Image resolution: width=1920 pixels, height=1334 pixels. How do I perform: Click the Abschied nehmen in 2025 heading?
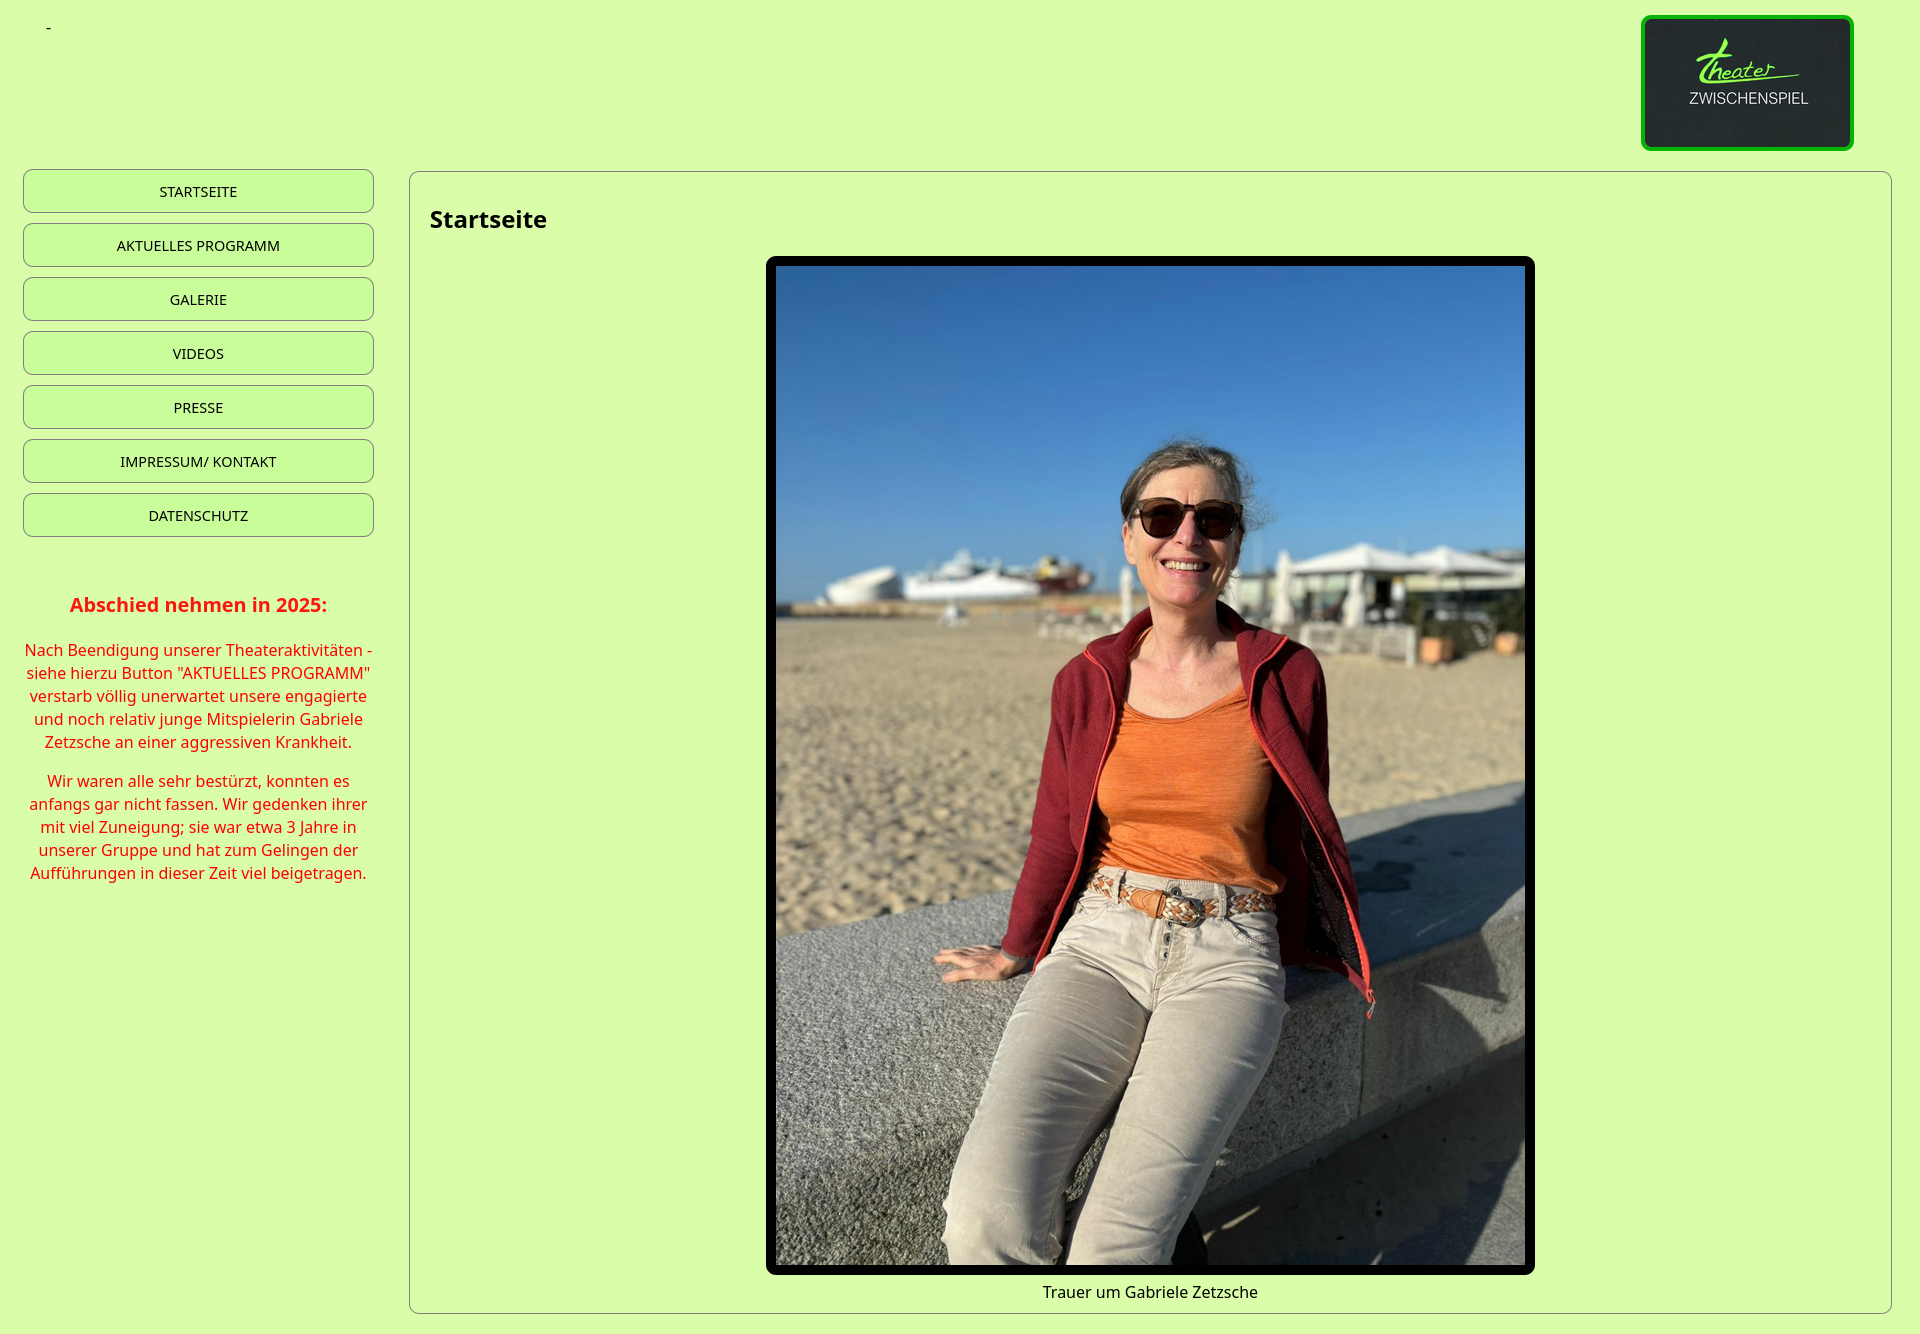pyautogui.click(x=198, y=605)
